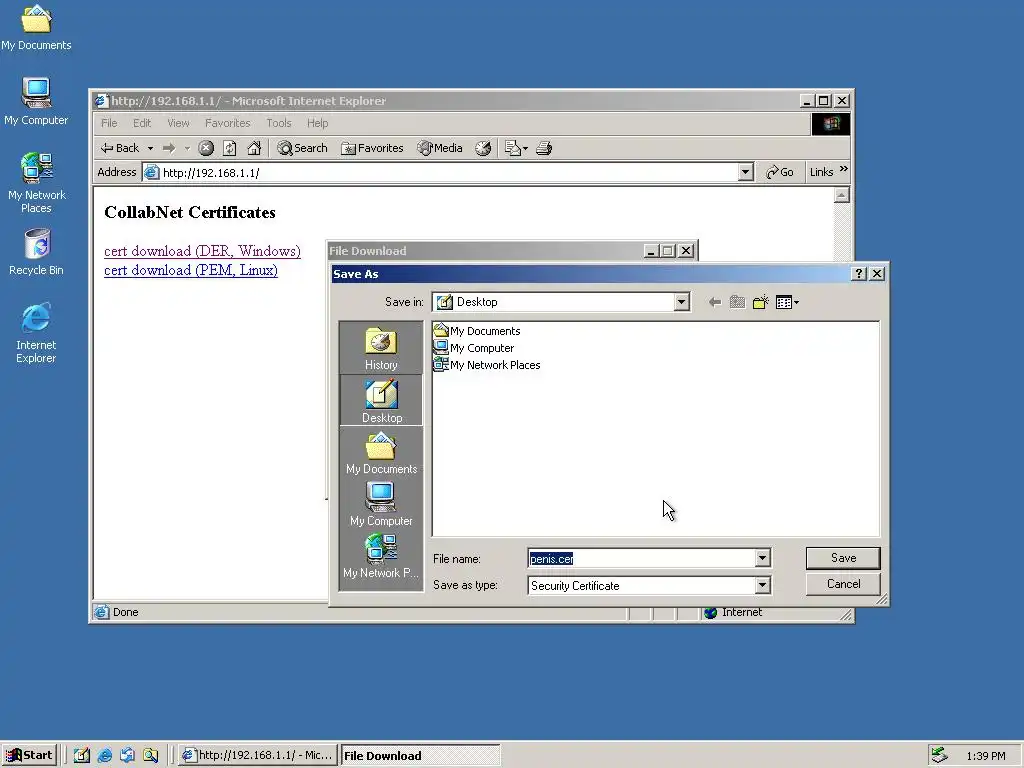Click the scroll up arrow in browser page
Image resolution: width=1024 pixels, height=768 pixels.
click(842, 195)
